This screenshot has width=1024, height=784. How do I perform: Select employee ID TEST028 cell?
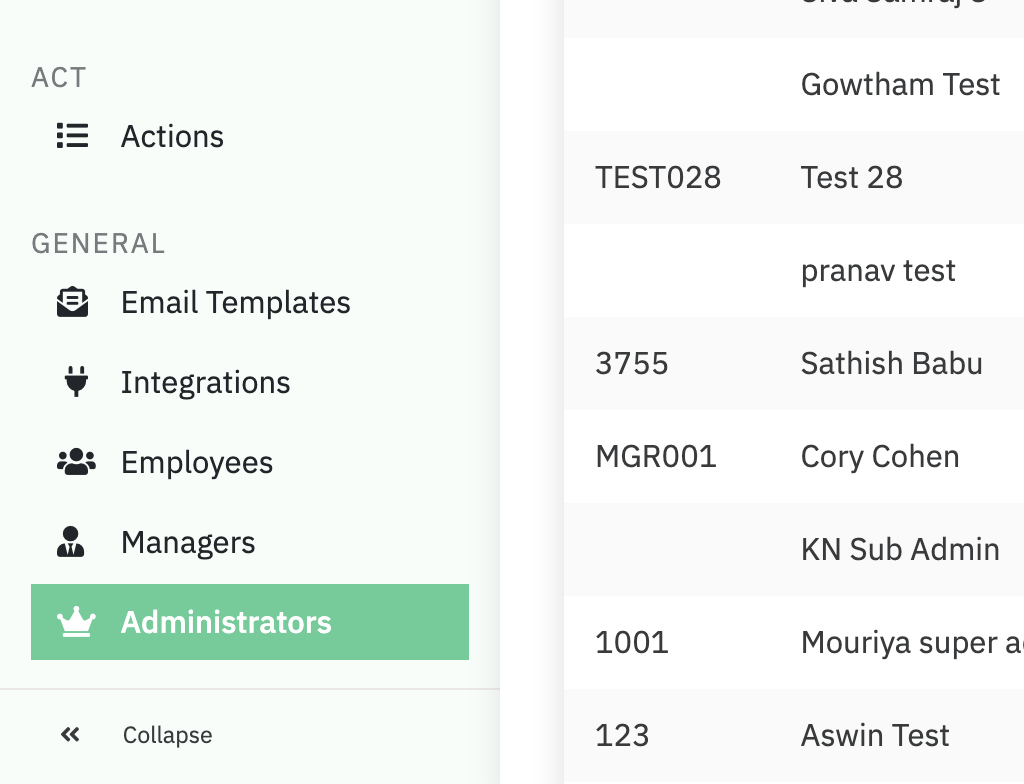click(658, 177)
